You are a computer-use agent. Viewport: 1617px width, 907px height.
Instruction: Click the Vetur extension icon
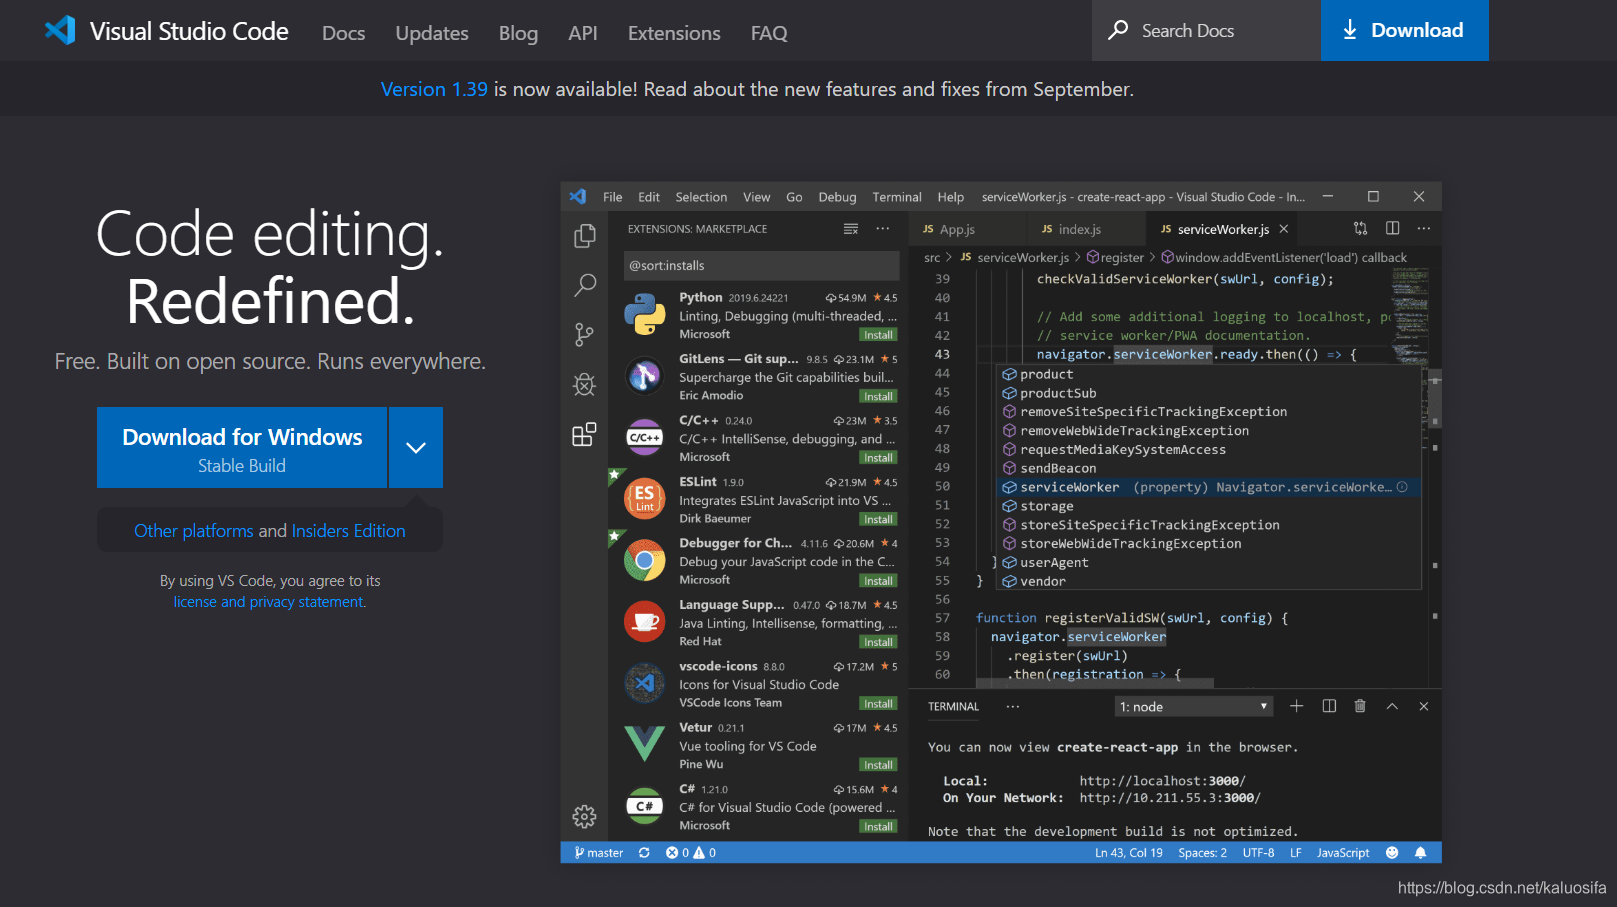pos(645,744)
